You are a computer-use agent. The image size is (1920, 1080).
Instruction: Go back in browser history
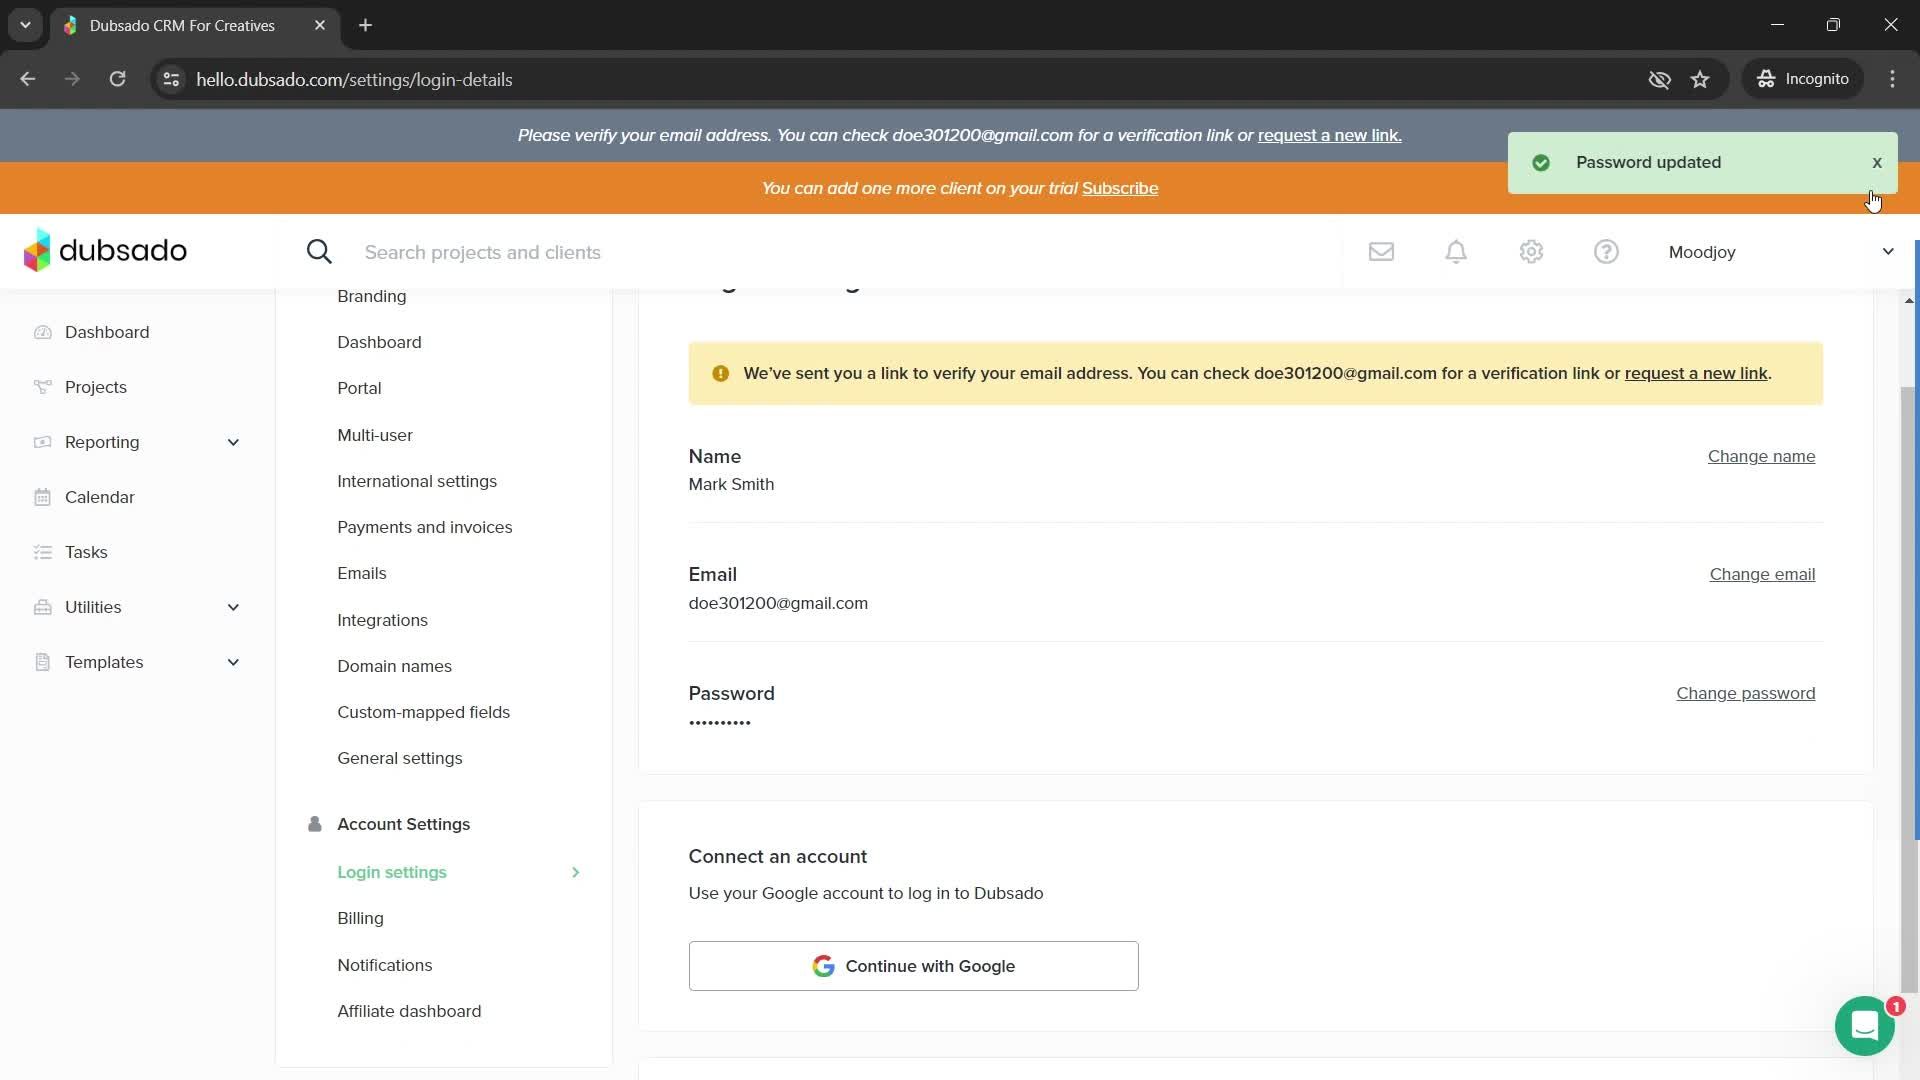tap(27, 79)
